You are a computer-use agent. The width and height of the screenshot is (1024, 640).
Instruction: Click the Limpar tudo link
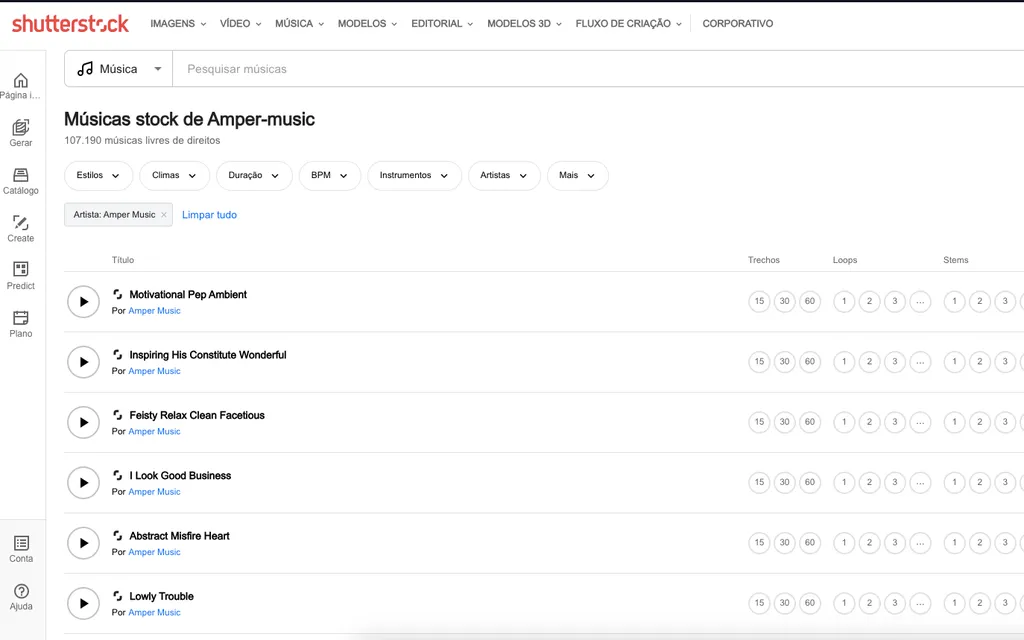point(209,215)
